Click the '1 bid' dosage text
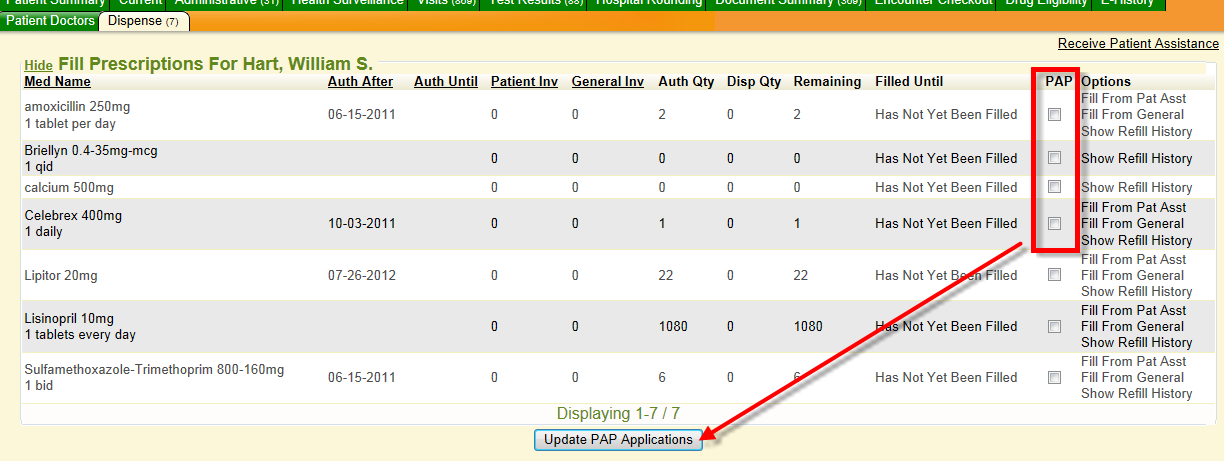This screenshot has width=1224, height=461. (x=40, y=385)
